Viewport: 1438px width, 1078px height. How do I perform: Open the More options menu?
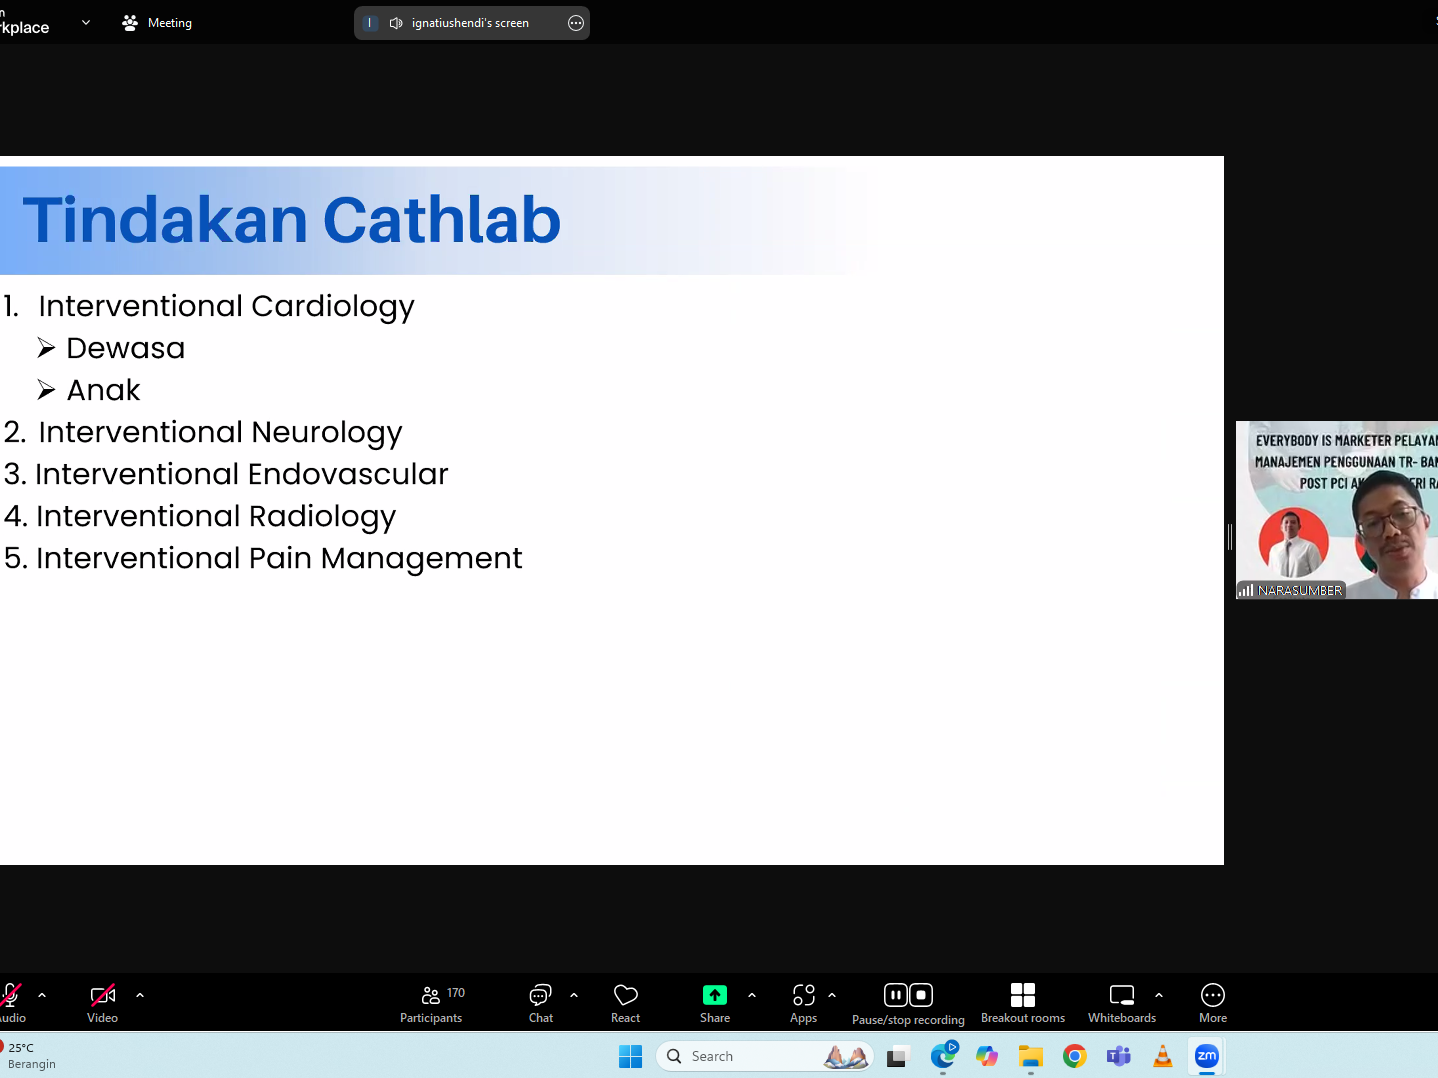click(x=1212, y=1003)
